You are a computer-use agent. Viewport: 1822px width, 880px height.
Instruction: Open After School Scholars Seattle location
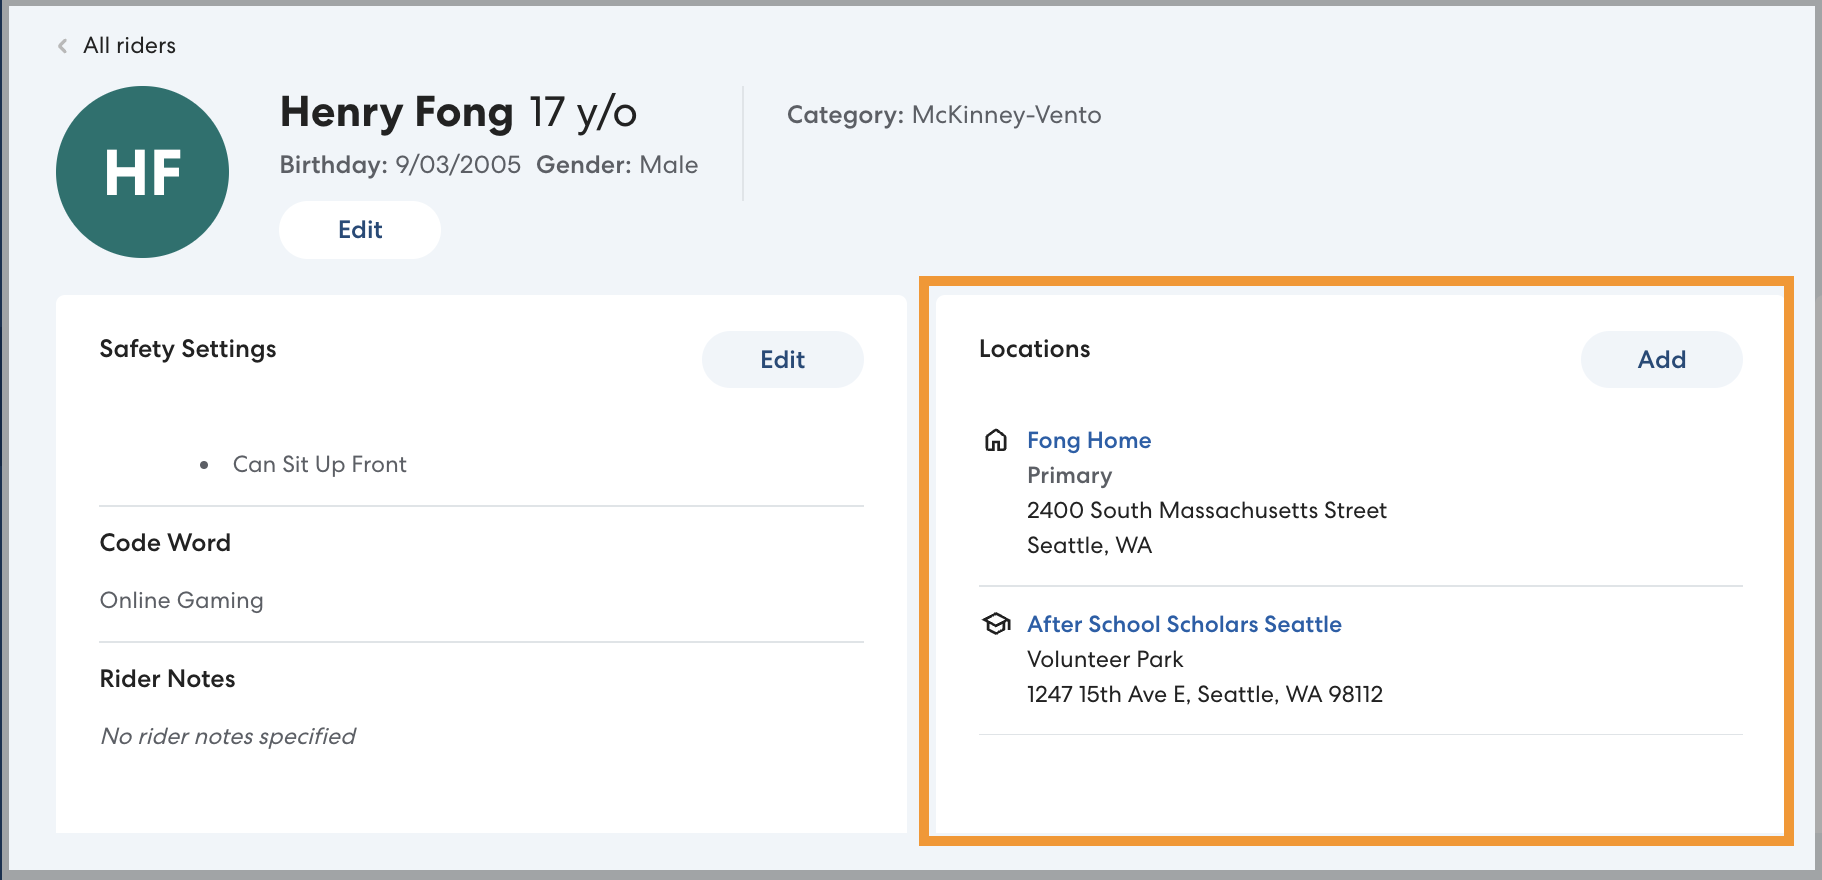[x=1184, y=624]
